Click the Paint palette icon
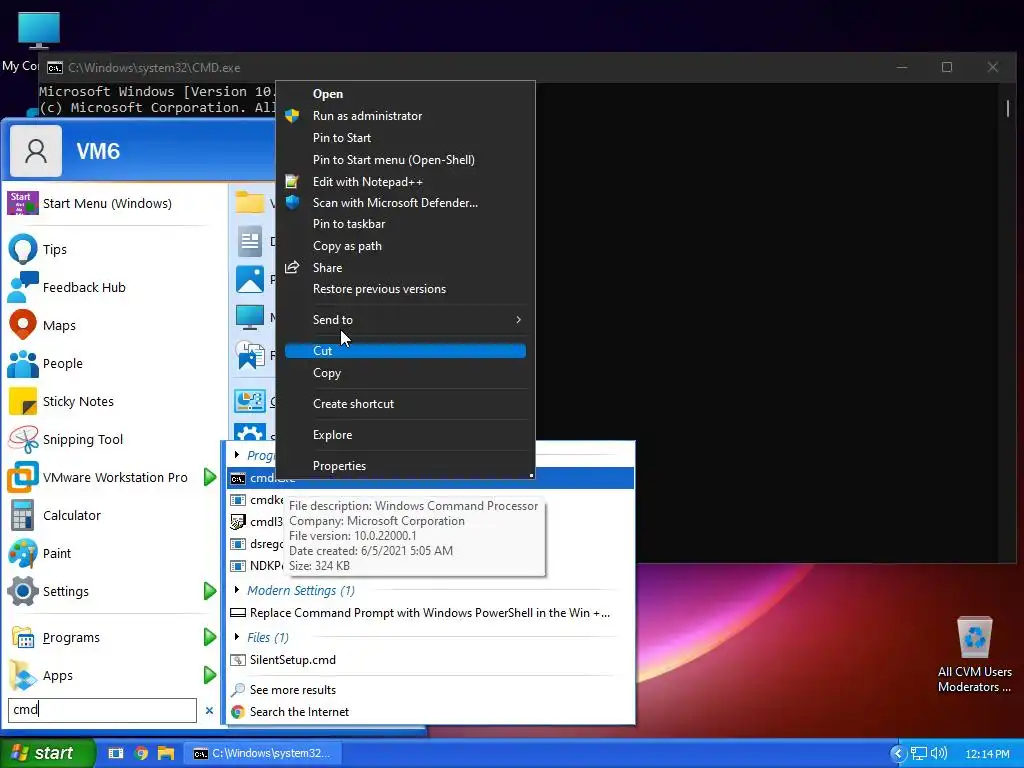The width and height of the screenshot is (1024, 768). pyautogui.click(x=23, y=553)
